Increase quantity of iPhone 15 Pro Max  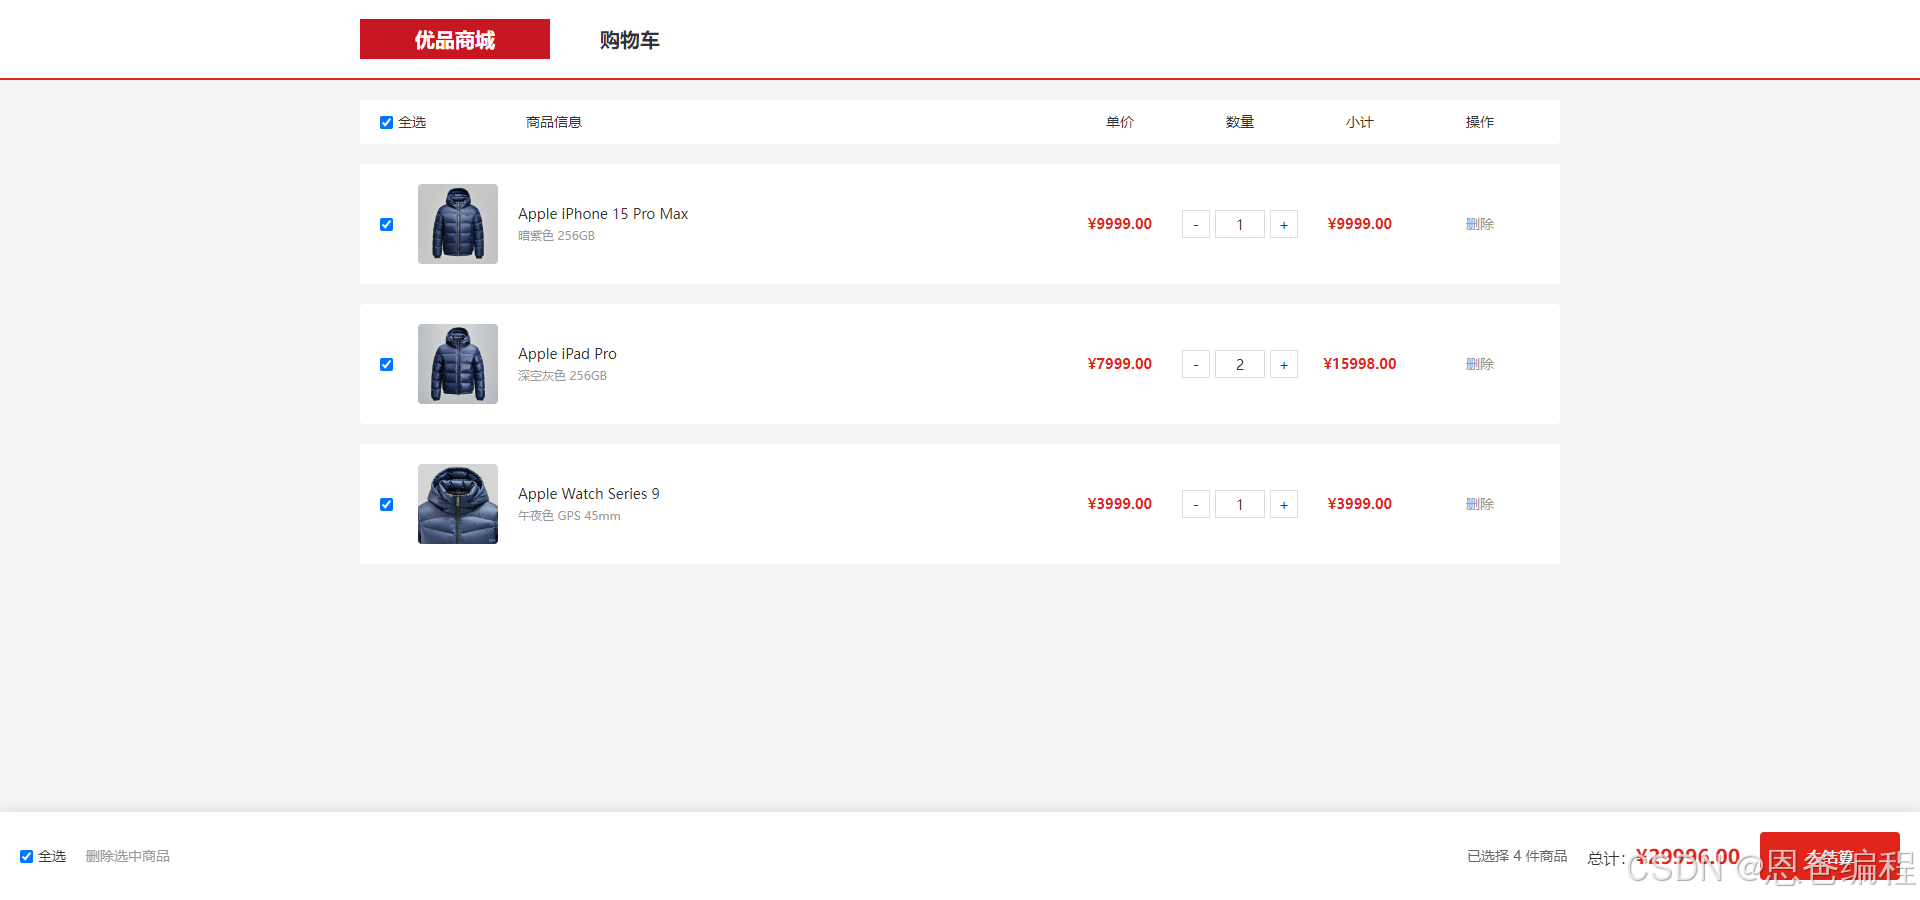pyautogui.click(x=1284, y=224)
